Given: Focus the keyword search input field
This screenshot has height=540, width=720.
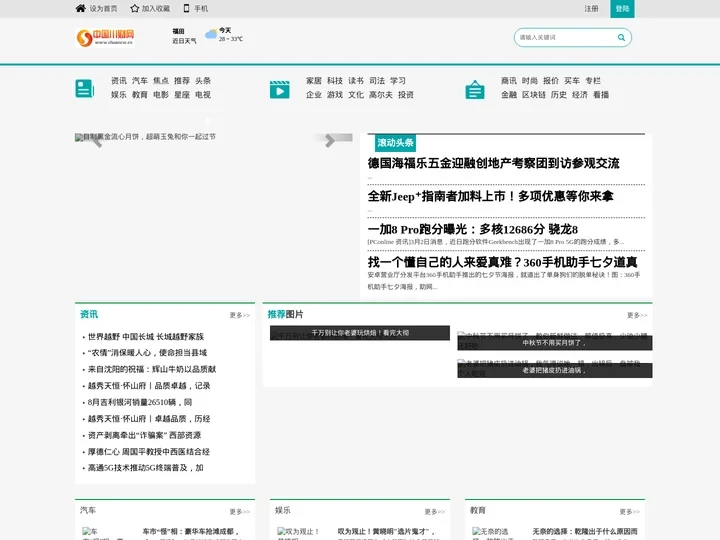Looking at the screenshot, I should coord(567,38).
